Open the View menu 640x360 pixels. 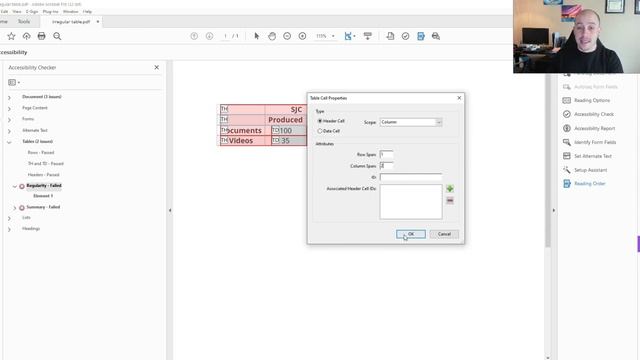[x=17, y=11]
